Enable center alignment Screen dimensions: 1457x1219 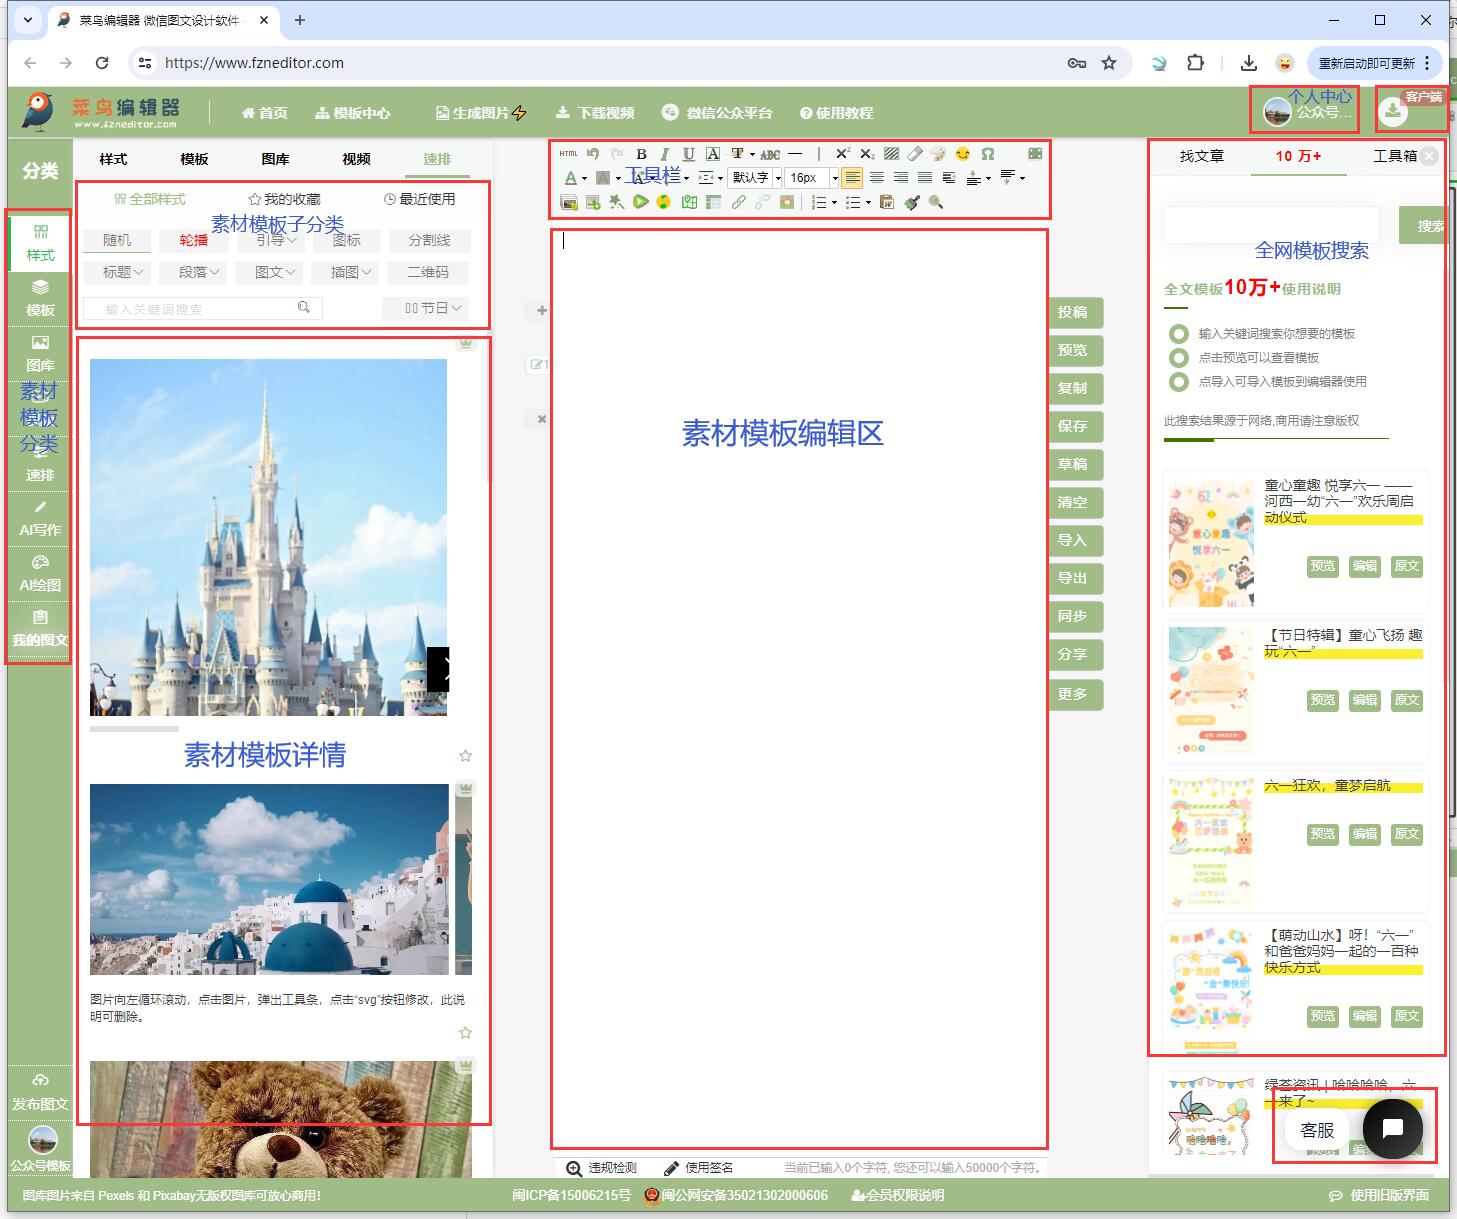click(877, 178)
